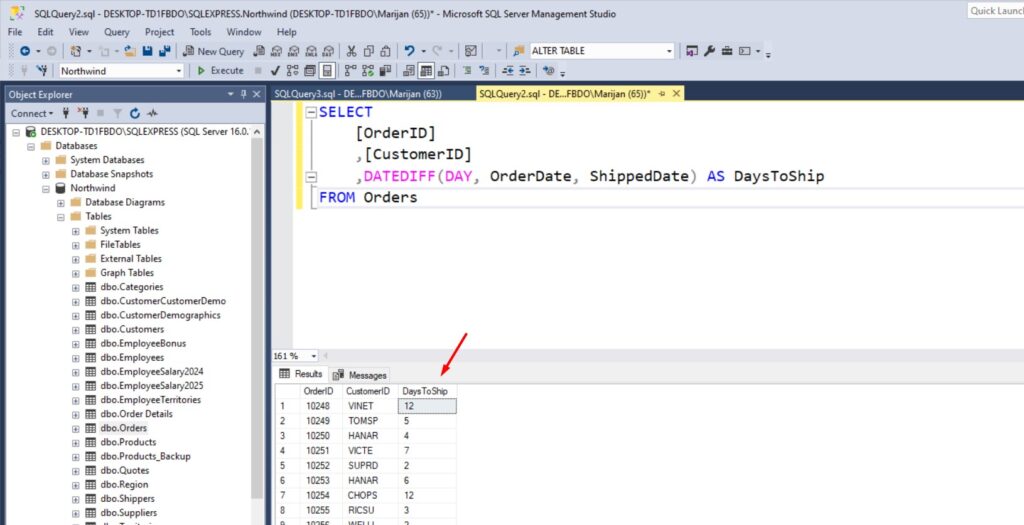Screen dimensions: 1024x525
Task: Click Connect Object Explorer plug icon
Action: pyautogui.click(x=65, y=113)
